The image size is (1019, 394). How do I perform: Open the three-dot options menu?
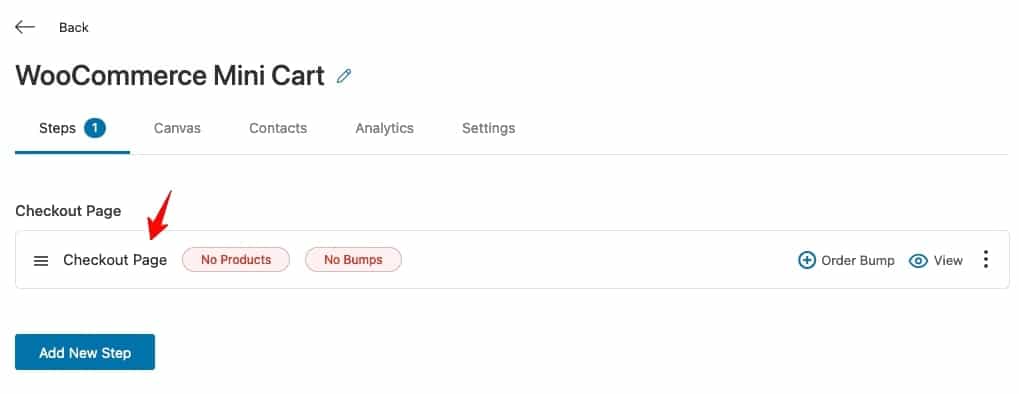click(986, 259)
